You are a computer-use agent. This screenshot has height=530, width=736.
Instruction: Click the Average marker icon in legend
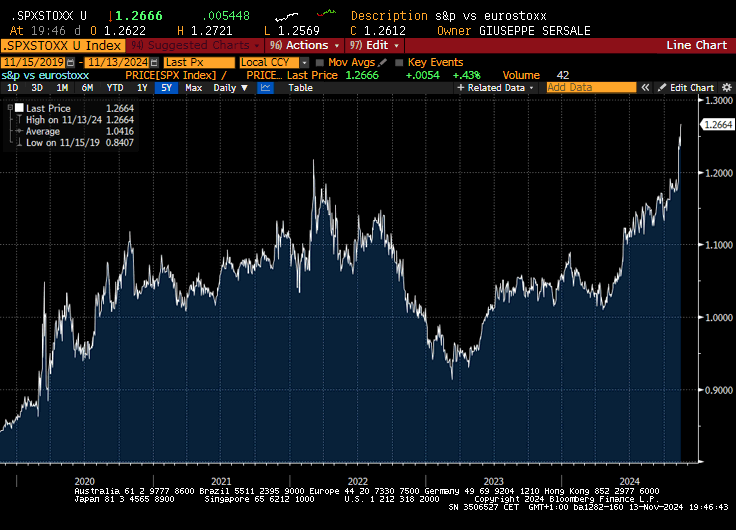pyautogui.click(x=19, y=131)
